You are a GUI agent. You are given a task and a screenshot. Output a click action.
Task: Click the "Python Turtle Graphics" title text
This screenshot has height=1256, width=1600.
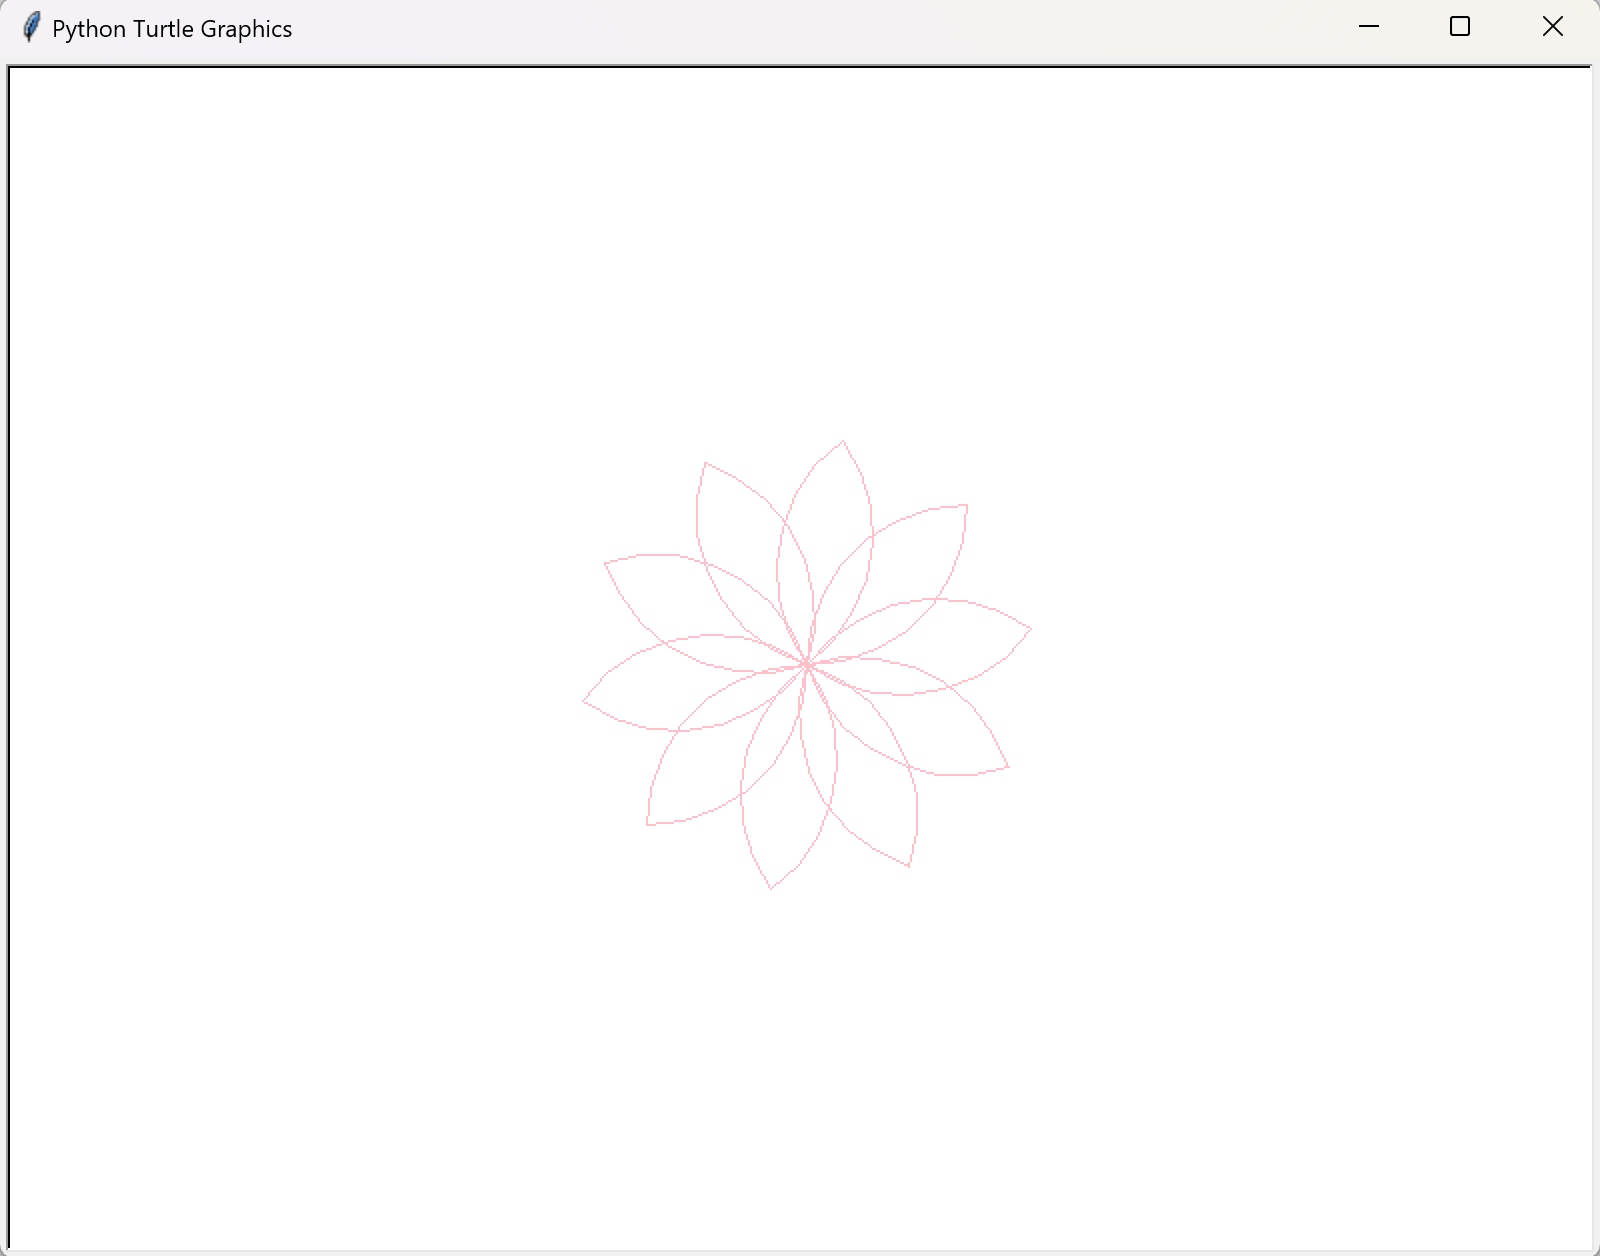(x=172, y=29)
